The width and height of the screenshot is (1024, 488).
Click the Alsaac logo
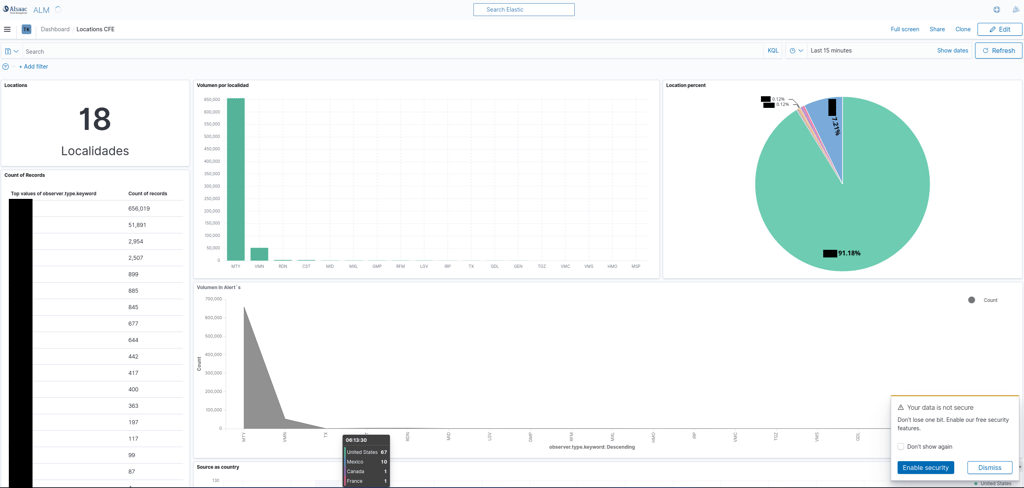(x=15, y=10)
